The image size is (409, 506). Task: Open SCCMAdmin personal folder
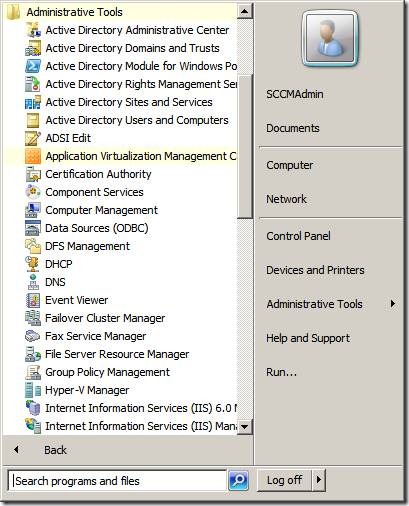tap(295, 94)
